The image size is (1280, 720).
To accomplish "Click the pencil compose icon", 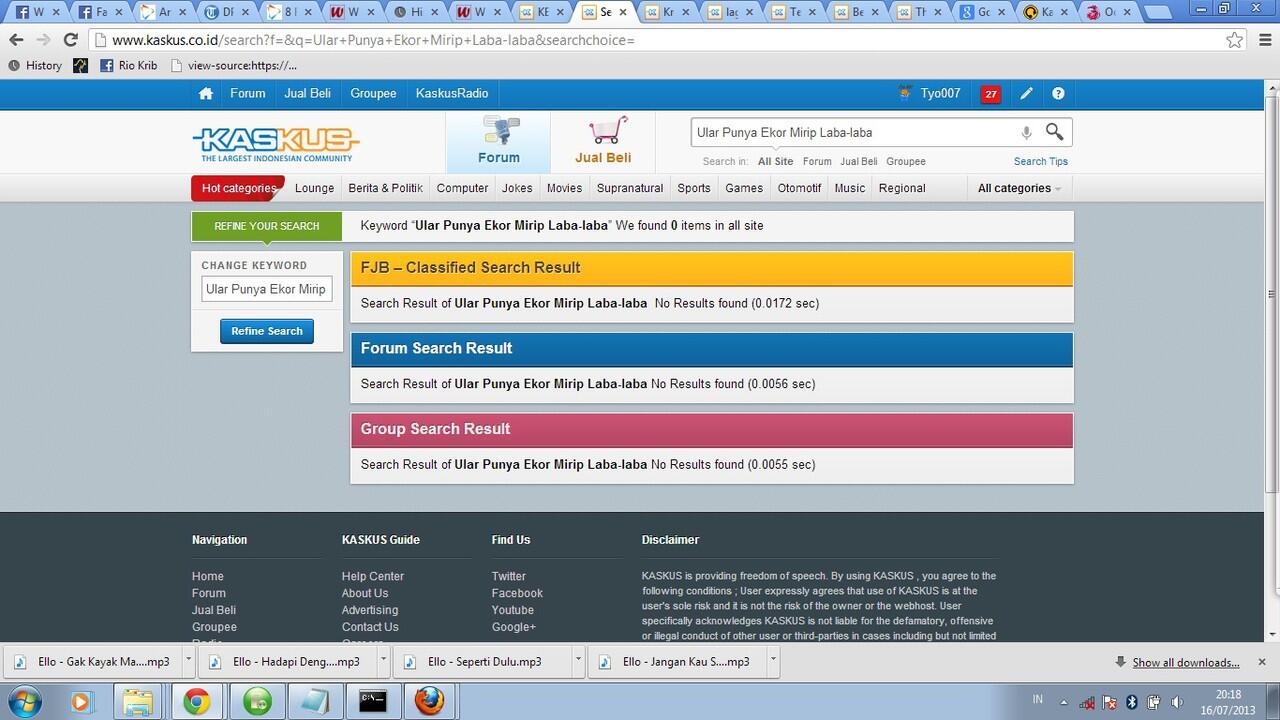I will point(1026,93).
